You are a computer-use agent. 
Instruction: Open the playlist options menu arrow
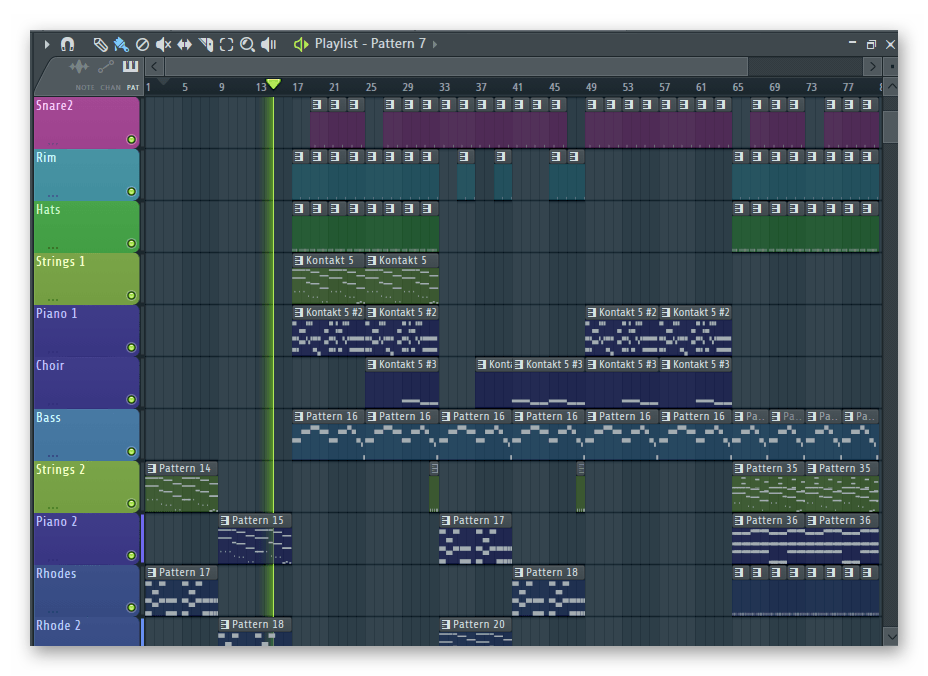click(x=47, y=44)
